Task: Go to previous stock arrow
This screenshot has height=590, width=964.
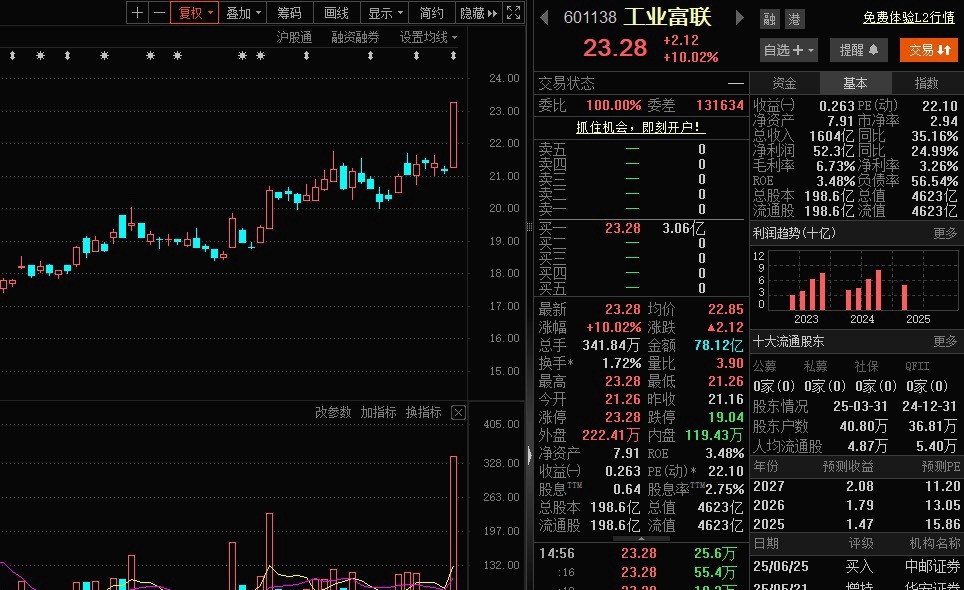Action: tap(544, 17)
